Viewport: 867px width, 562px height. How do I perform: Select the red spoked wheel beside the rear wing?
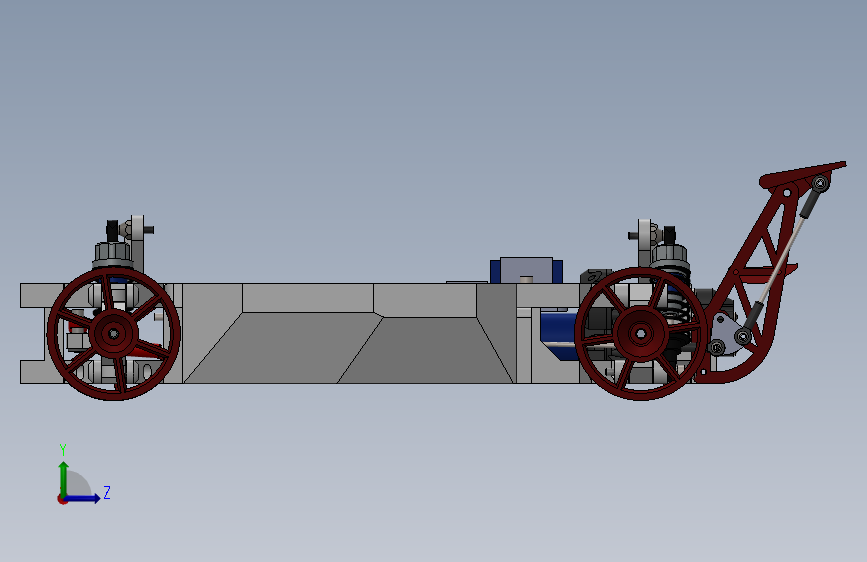[641, 334]
